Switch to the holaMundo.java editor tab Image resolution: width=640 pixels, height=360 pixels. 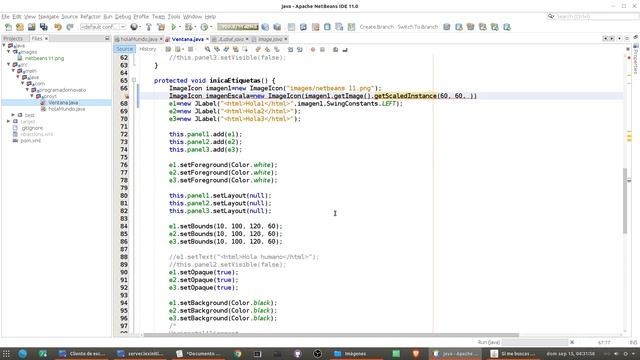139,39
